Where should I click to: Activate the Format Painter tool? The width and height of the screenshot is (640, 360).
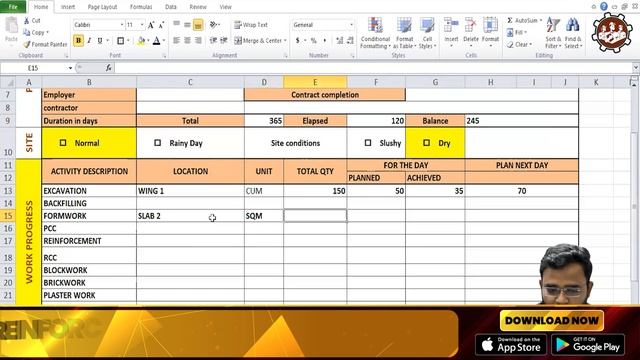click(45, 44)
